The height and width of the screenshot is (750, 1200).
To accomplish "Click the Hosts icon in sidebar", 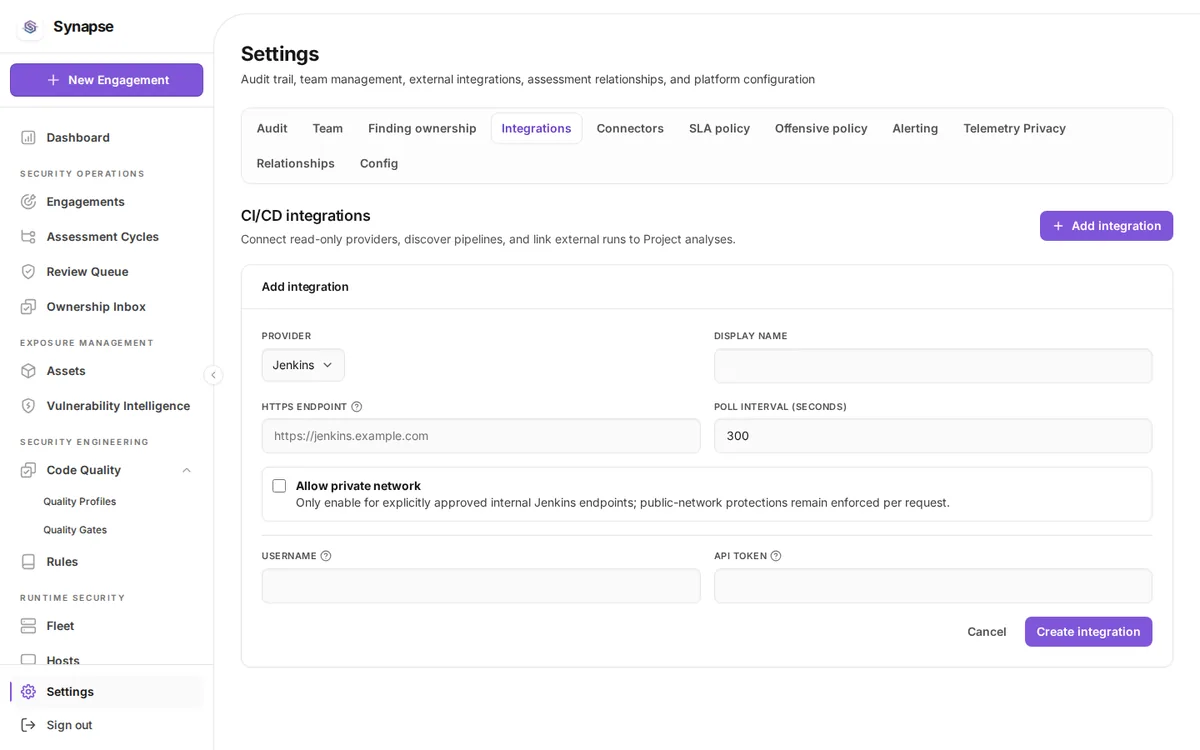I will [x=28, y=659].
